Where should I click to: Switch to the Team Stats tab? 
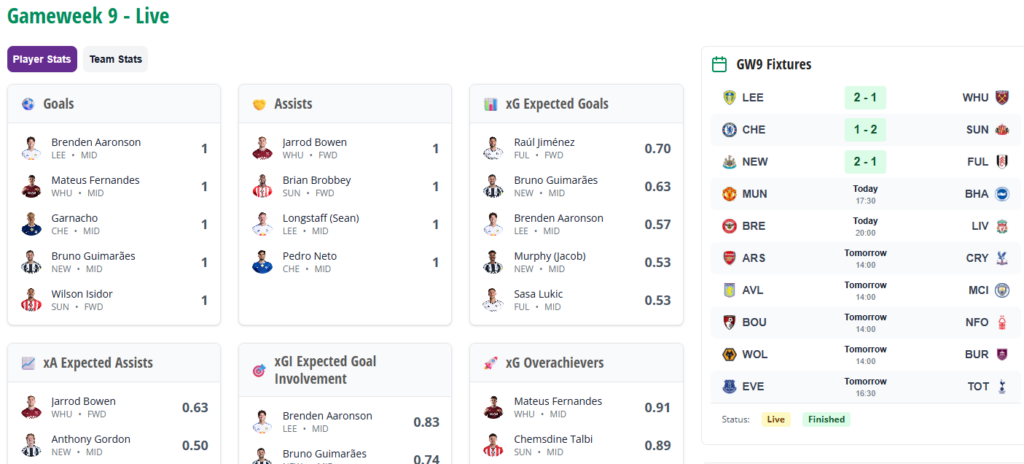click(115, 59)
